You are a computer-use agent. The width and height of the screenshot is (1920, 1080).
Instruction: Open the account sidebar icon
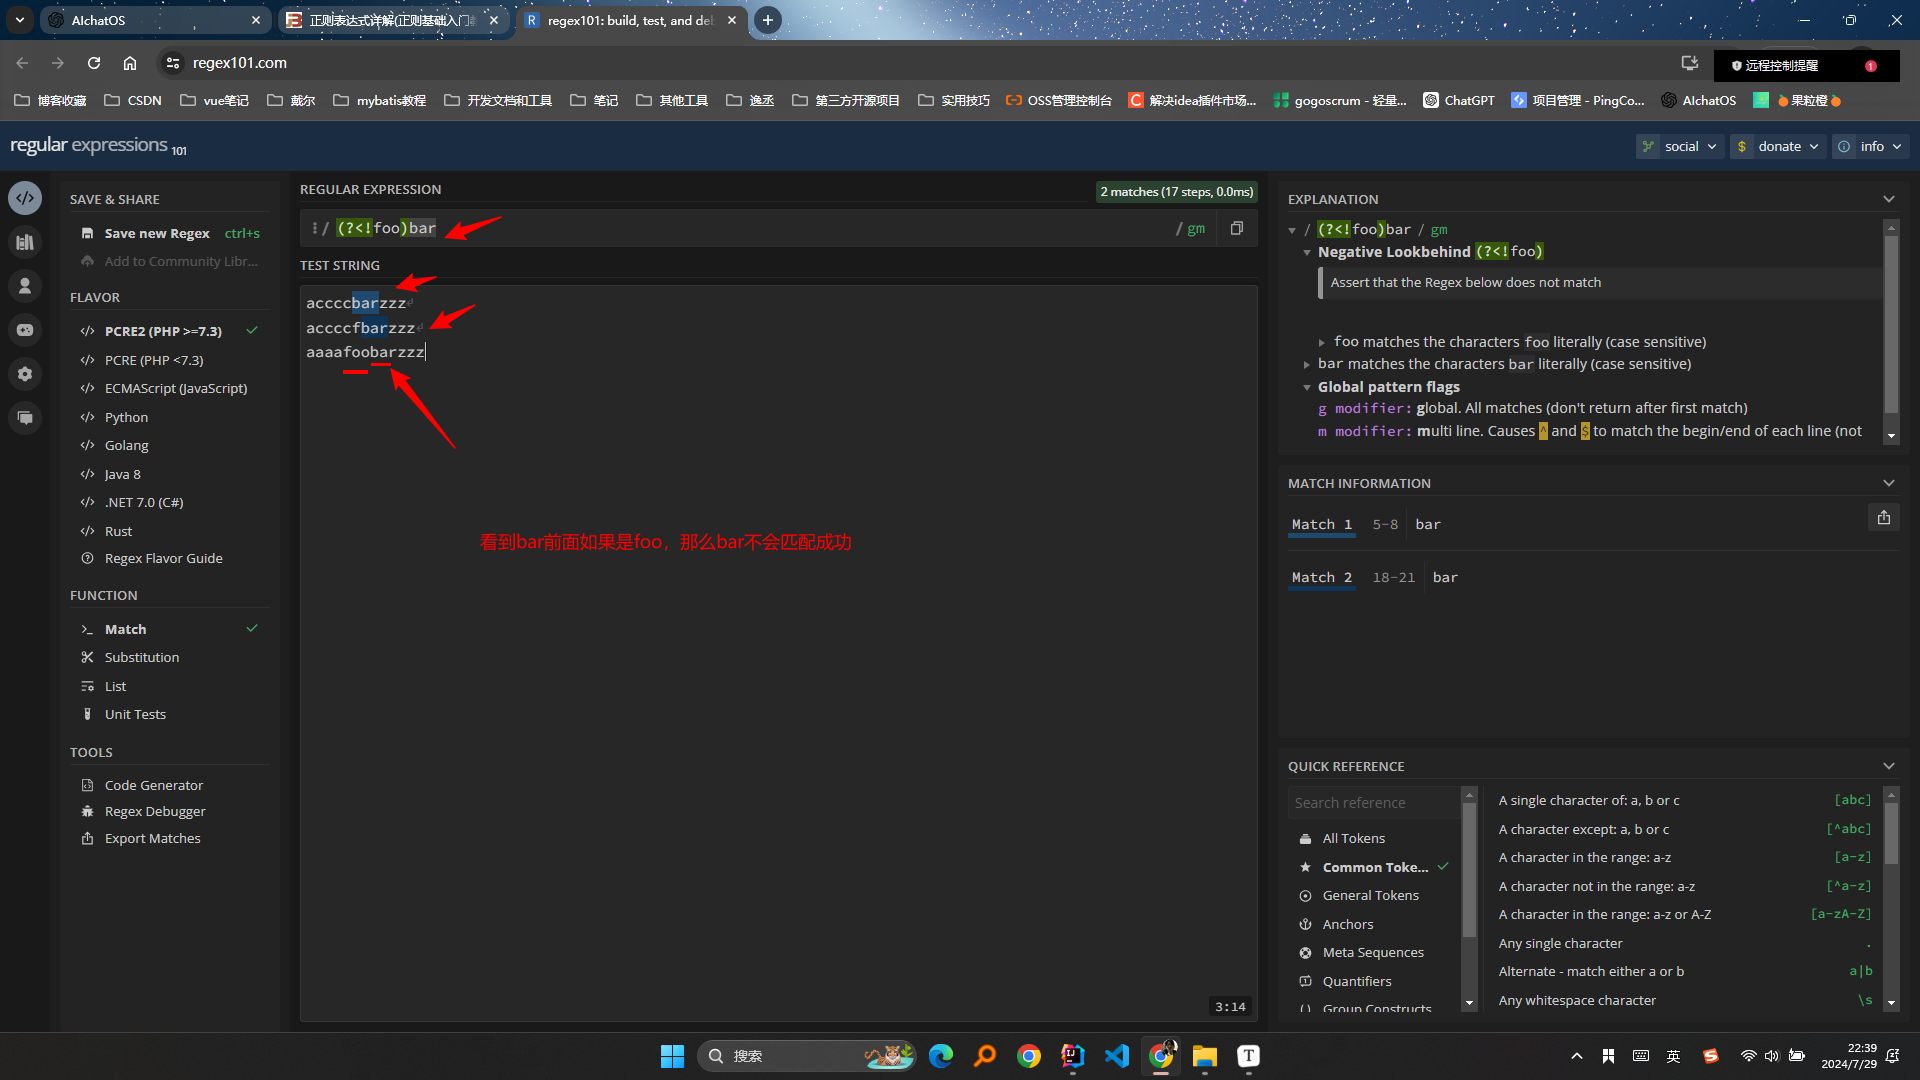pyautogui.click(x=25, y=286)
